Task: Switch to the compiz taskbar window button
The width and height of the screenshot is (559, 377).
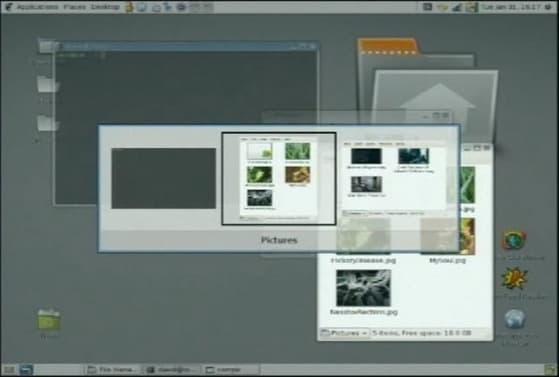Action: [x=232, y=370]
